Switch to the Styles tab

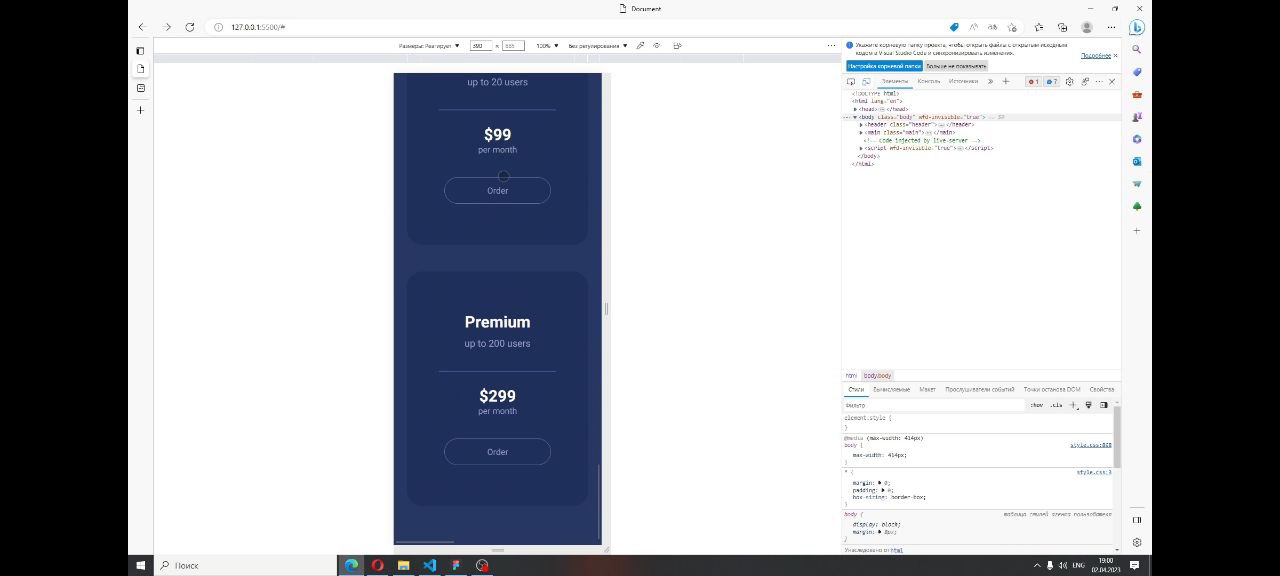pos(856,389)
